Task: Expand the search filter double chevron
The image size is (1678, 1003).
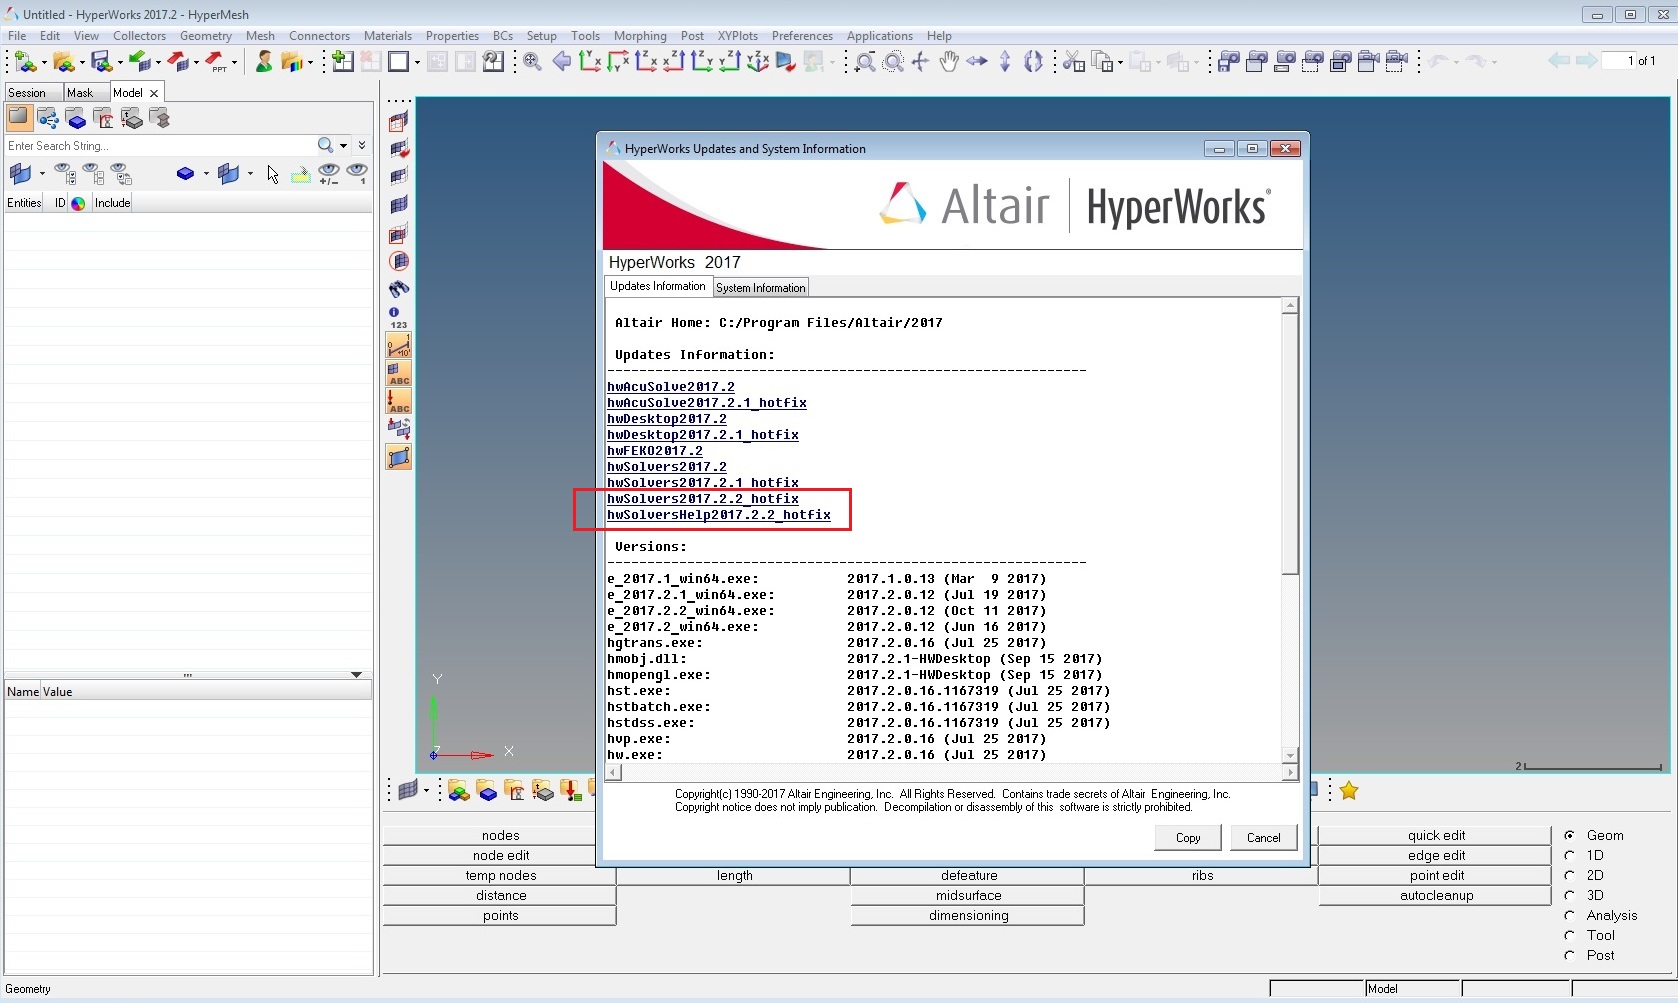Action: pyautogui.click(x=362, y=146)
